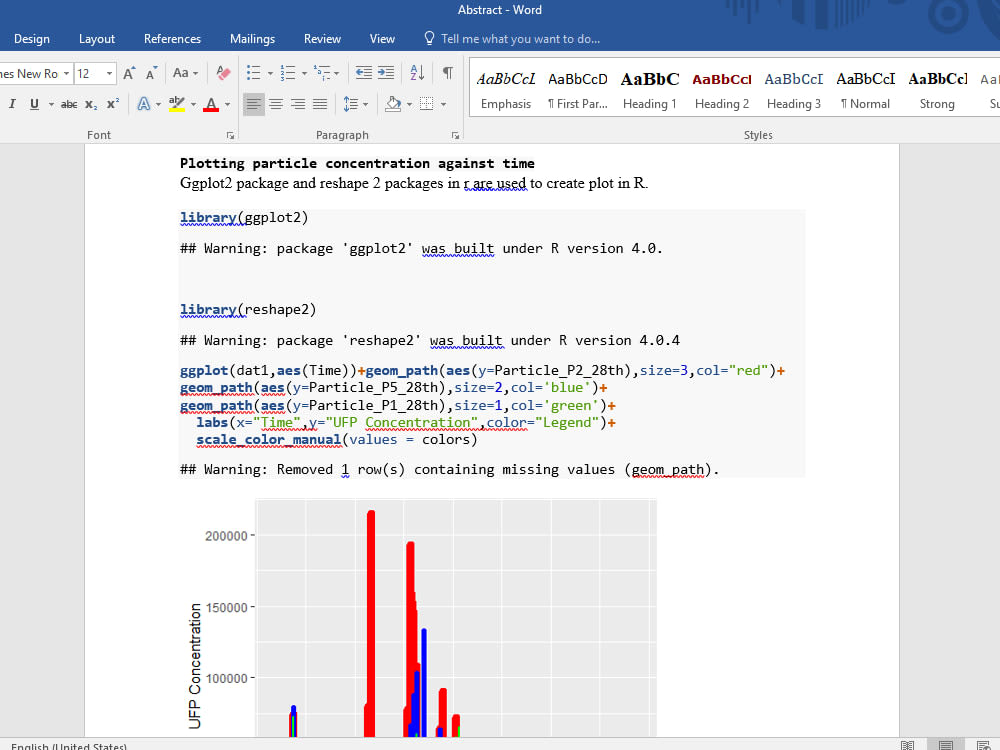Click heading 'Plotting particle concentration against time'

[x=357, y=163]
